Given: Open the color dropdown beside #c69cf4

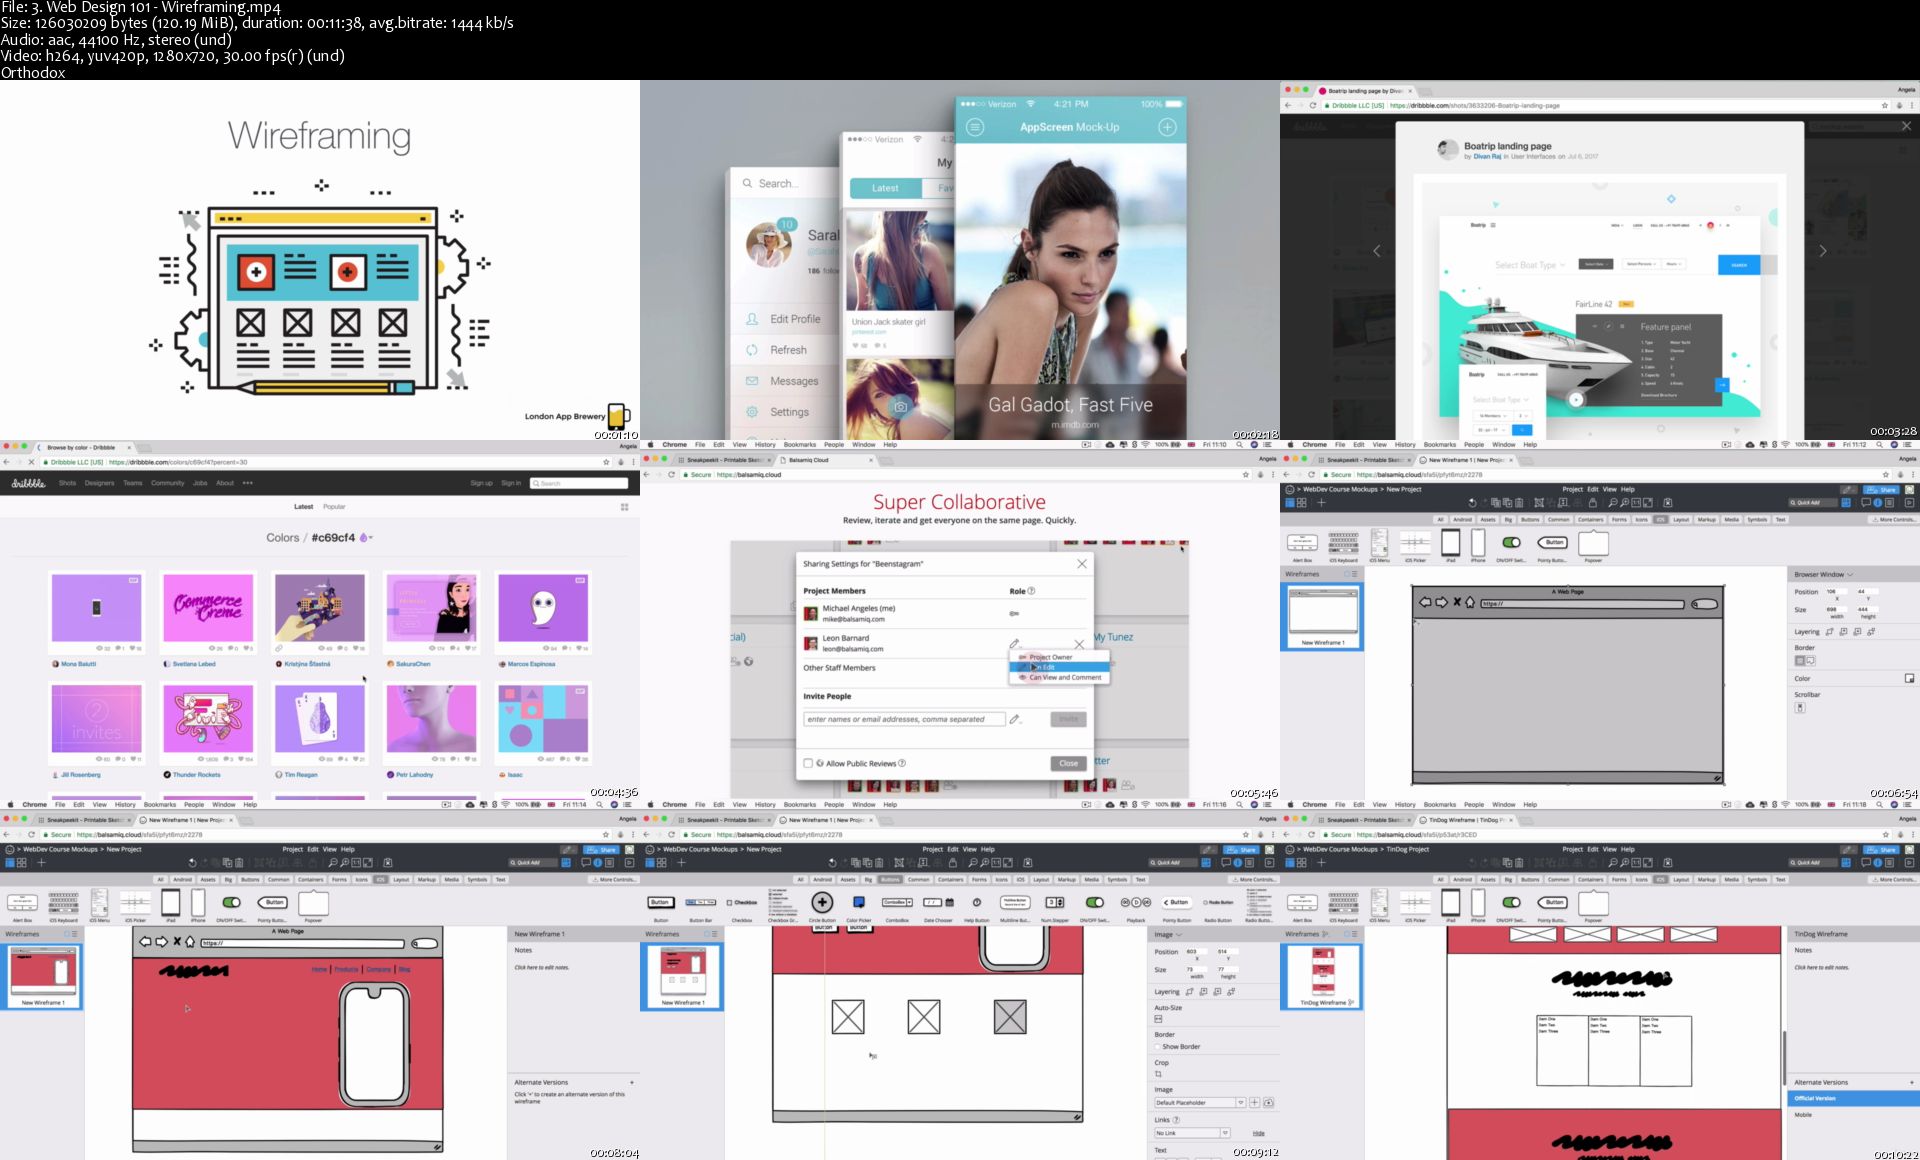Looking at the screenshot, I should pyautogui.click(x=366, y=538).
